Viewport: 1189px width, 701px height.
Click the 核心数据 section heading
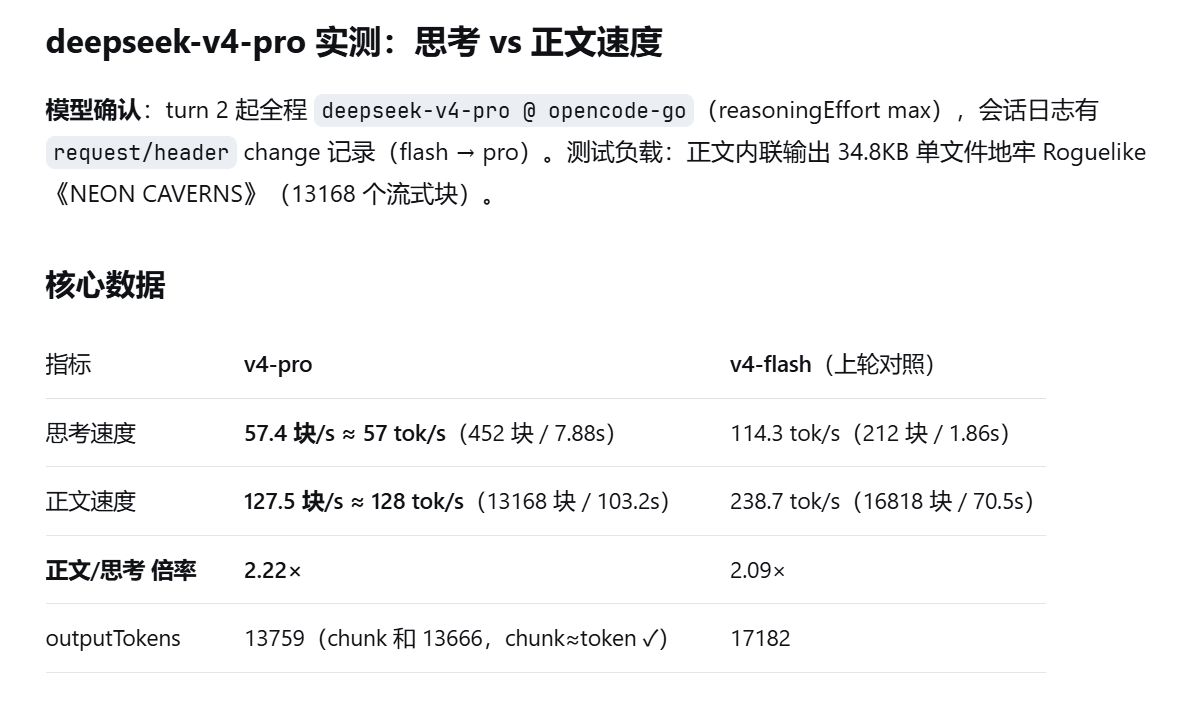pos(105,285)
